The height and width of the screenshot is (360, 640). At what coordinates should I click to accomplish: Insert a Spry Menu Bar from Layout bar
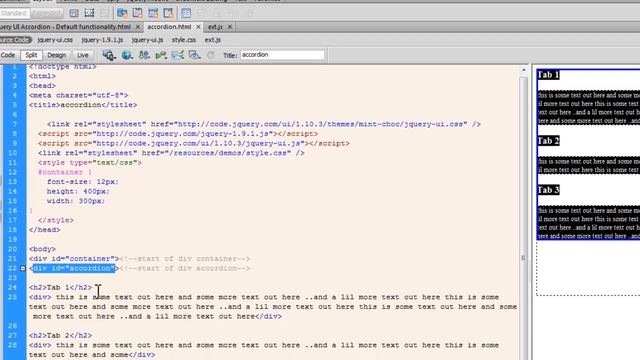pos(122,13)
